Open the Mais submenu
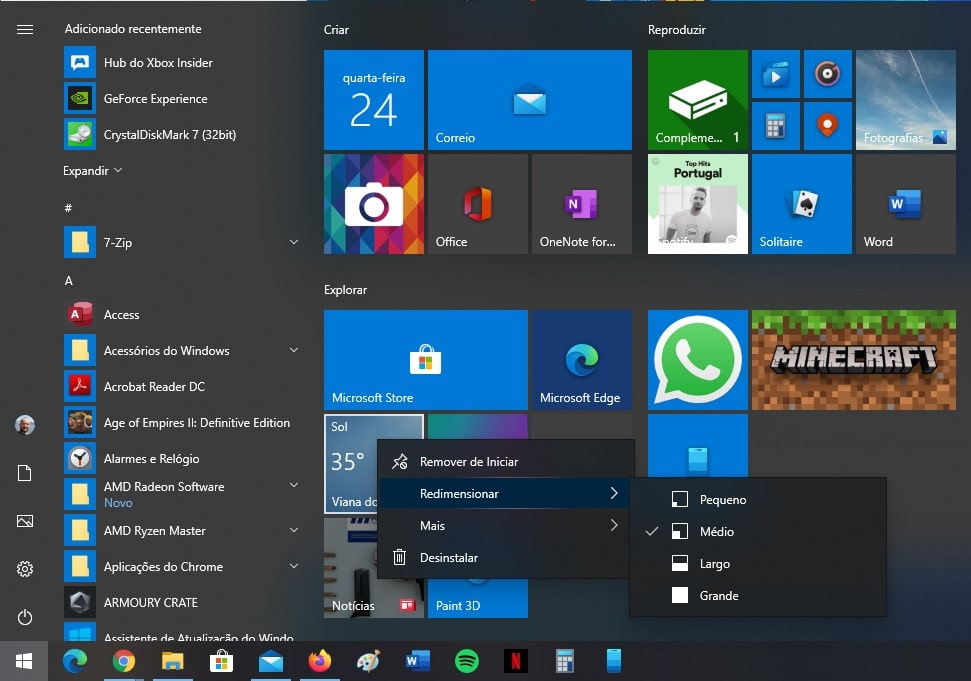Viewport: 971px width, 681px height. tap(506, 526)
